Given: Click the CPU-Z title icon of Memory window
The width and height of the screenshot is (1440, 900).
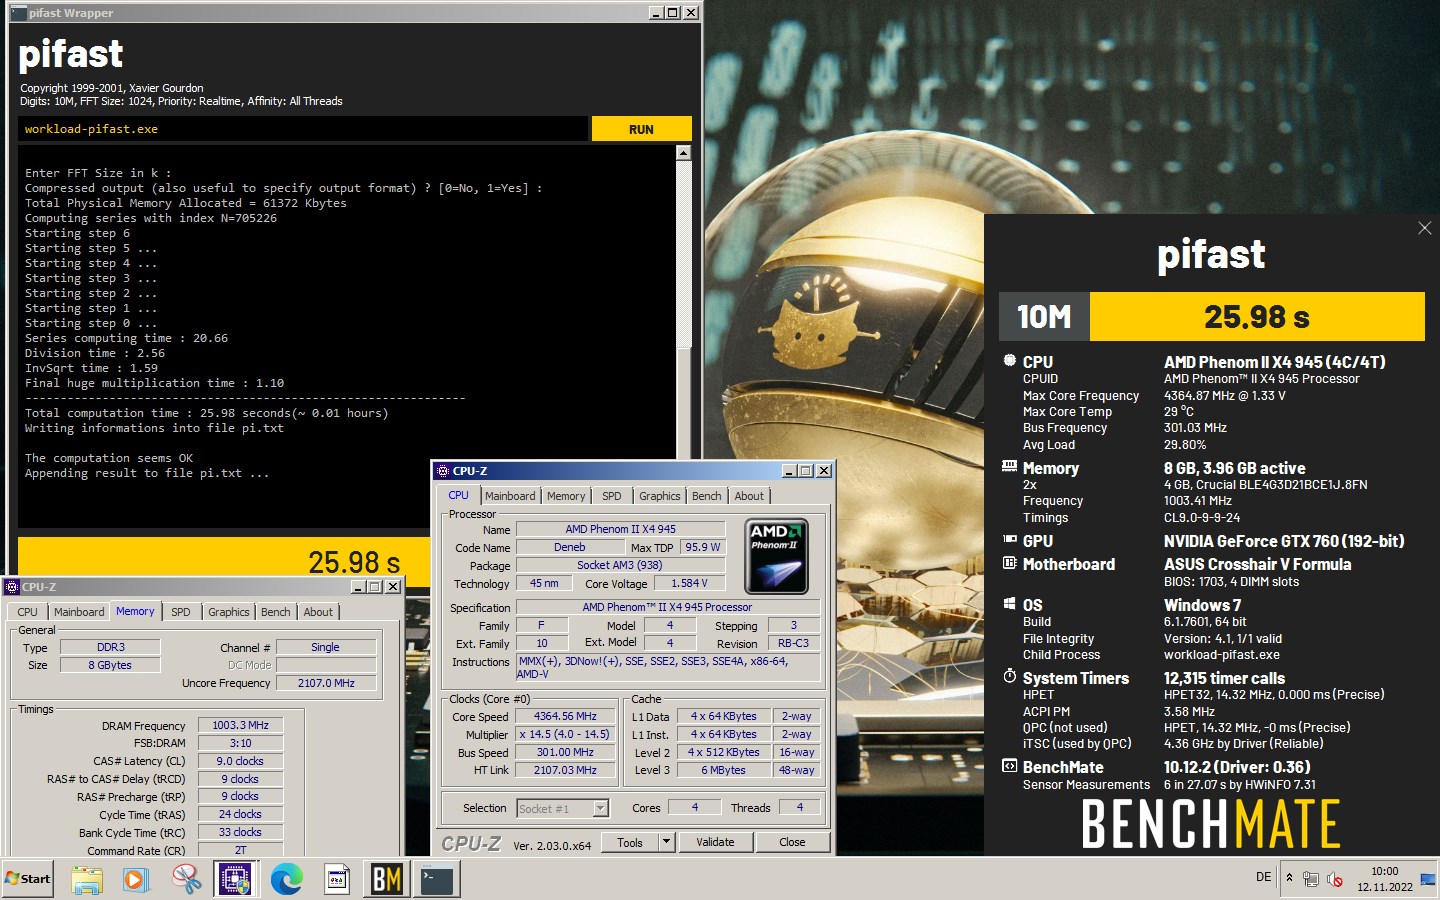Looking at the screenshot, I should click(x=12, y=587).
